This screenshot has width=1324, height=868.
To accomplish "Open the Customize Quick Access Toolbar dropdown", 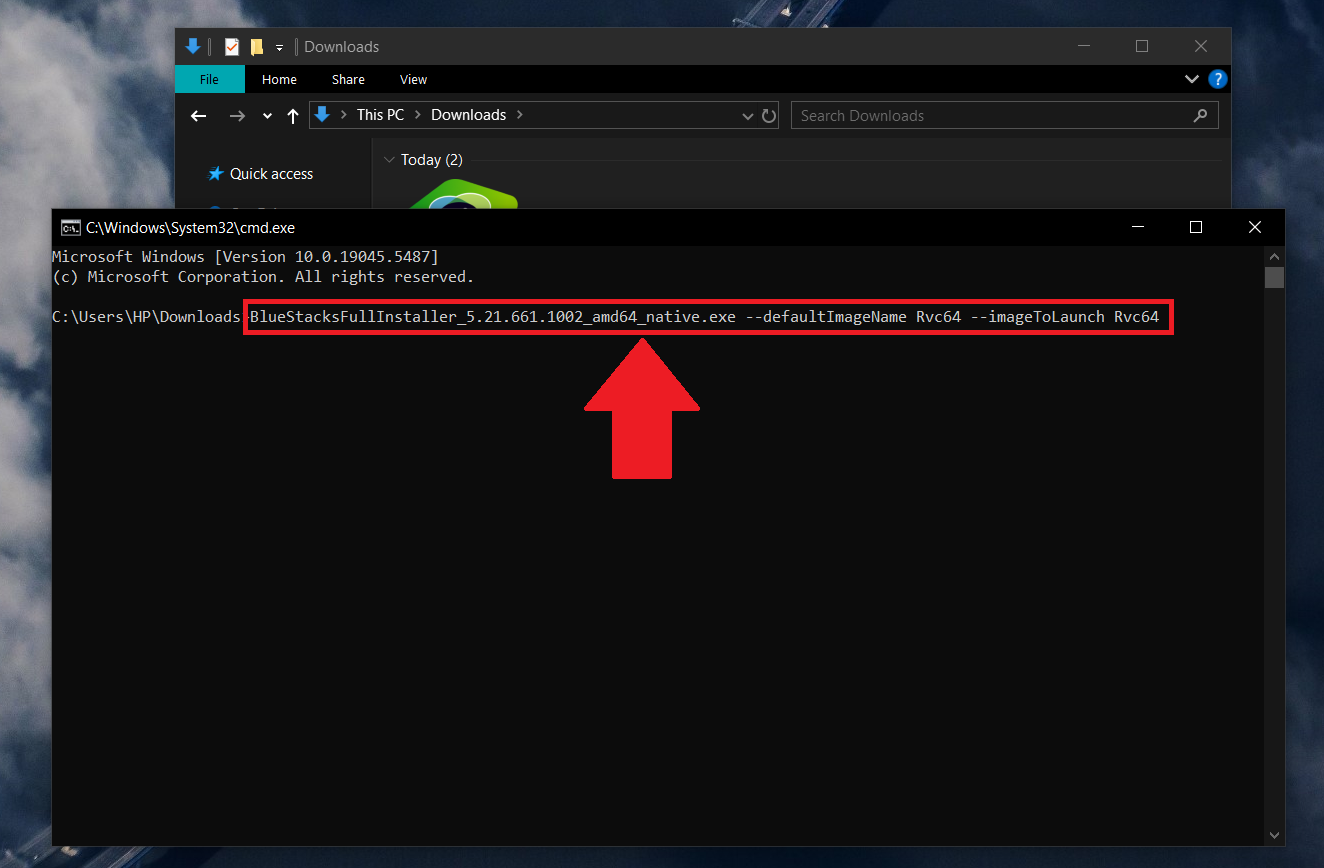I will pyautogui.click(x=279, y=47).
